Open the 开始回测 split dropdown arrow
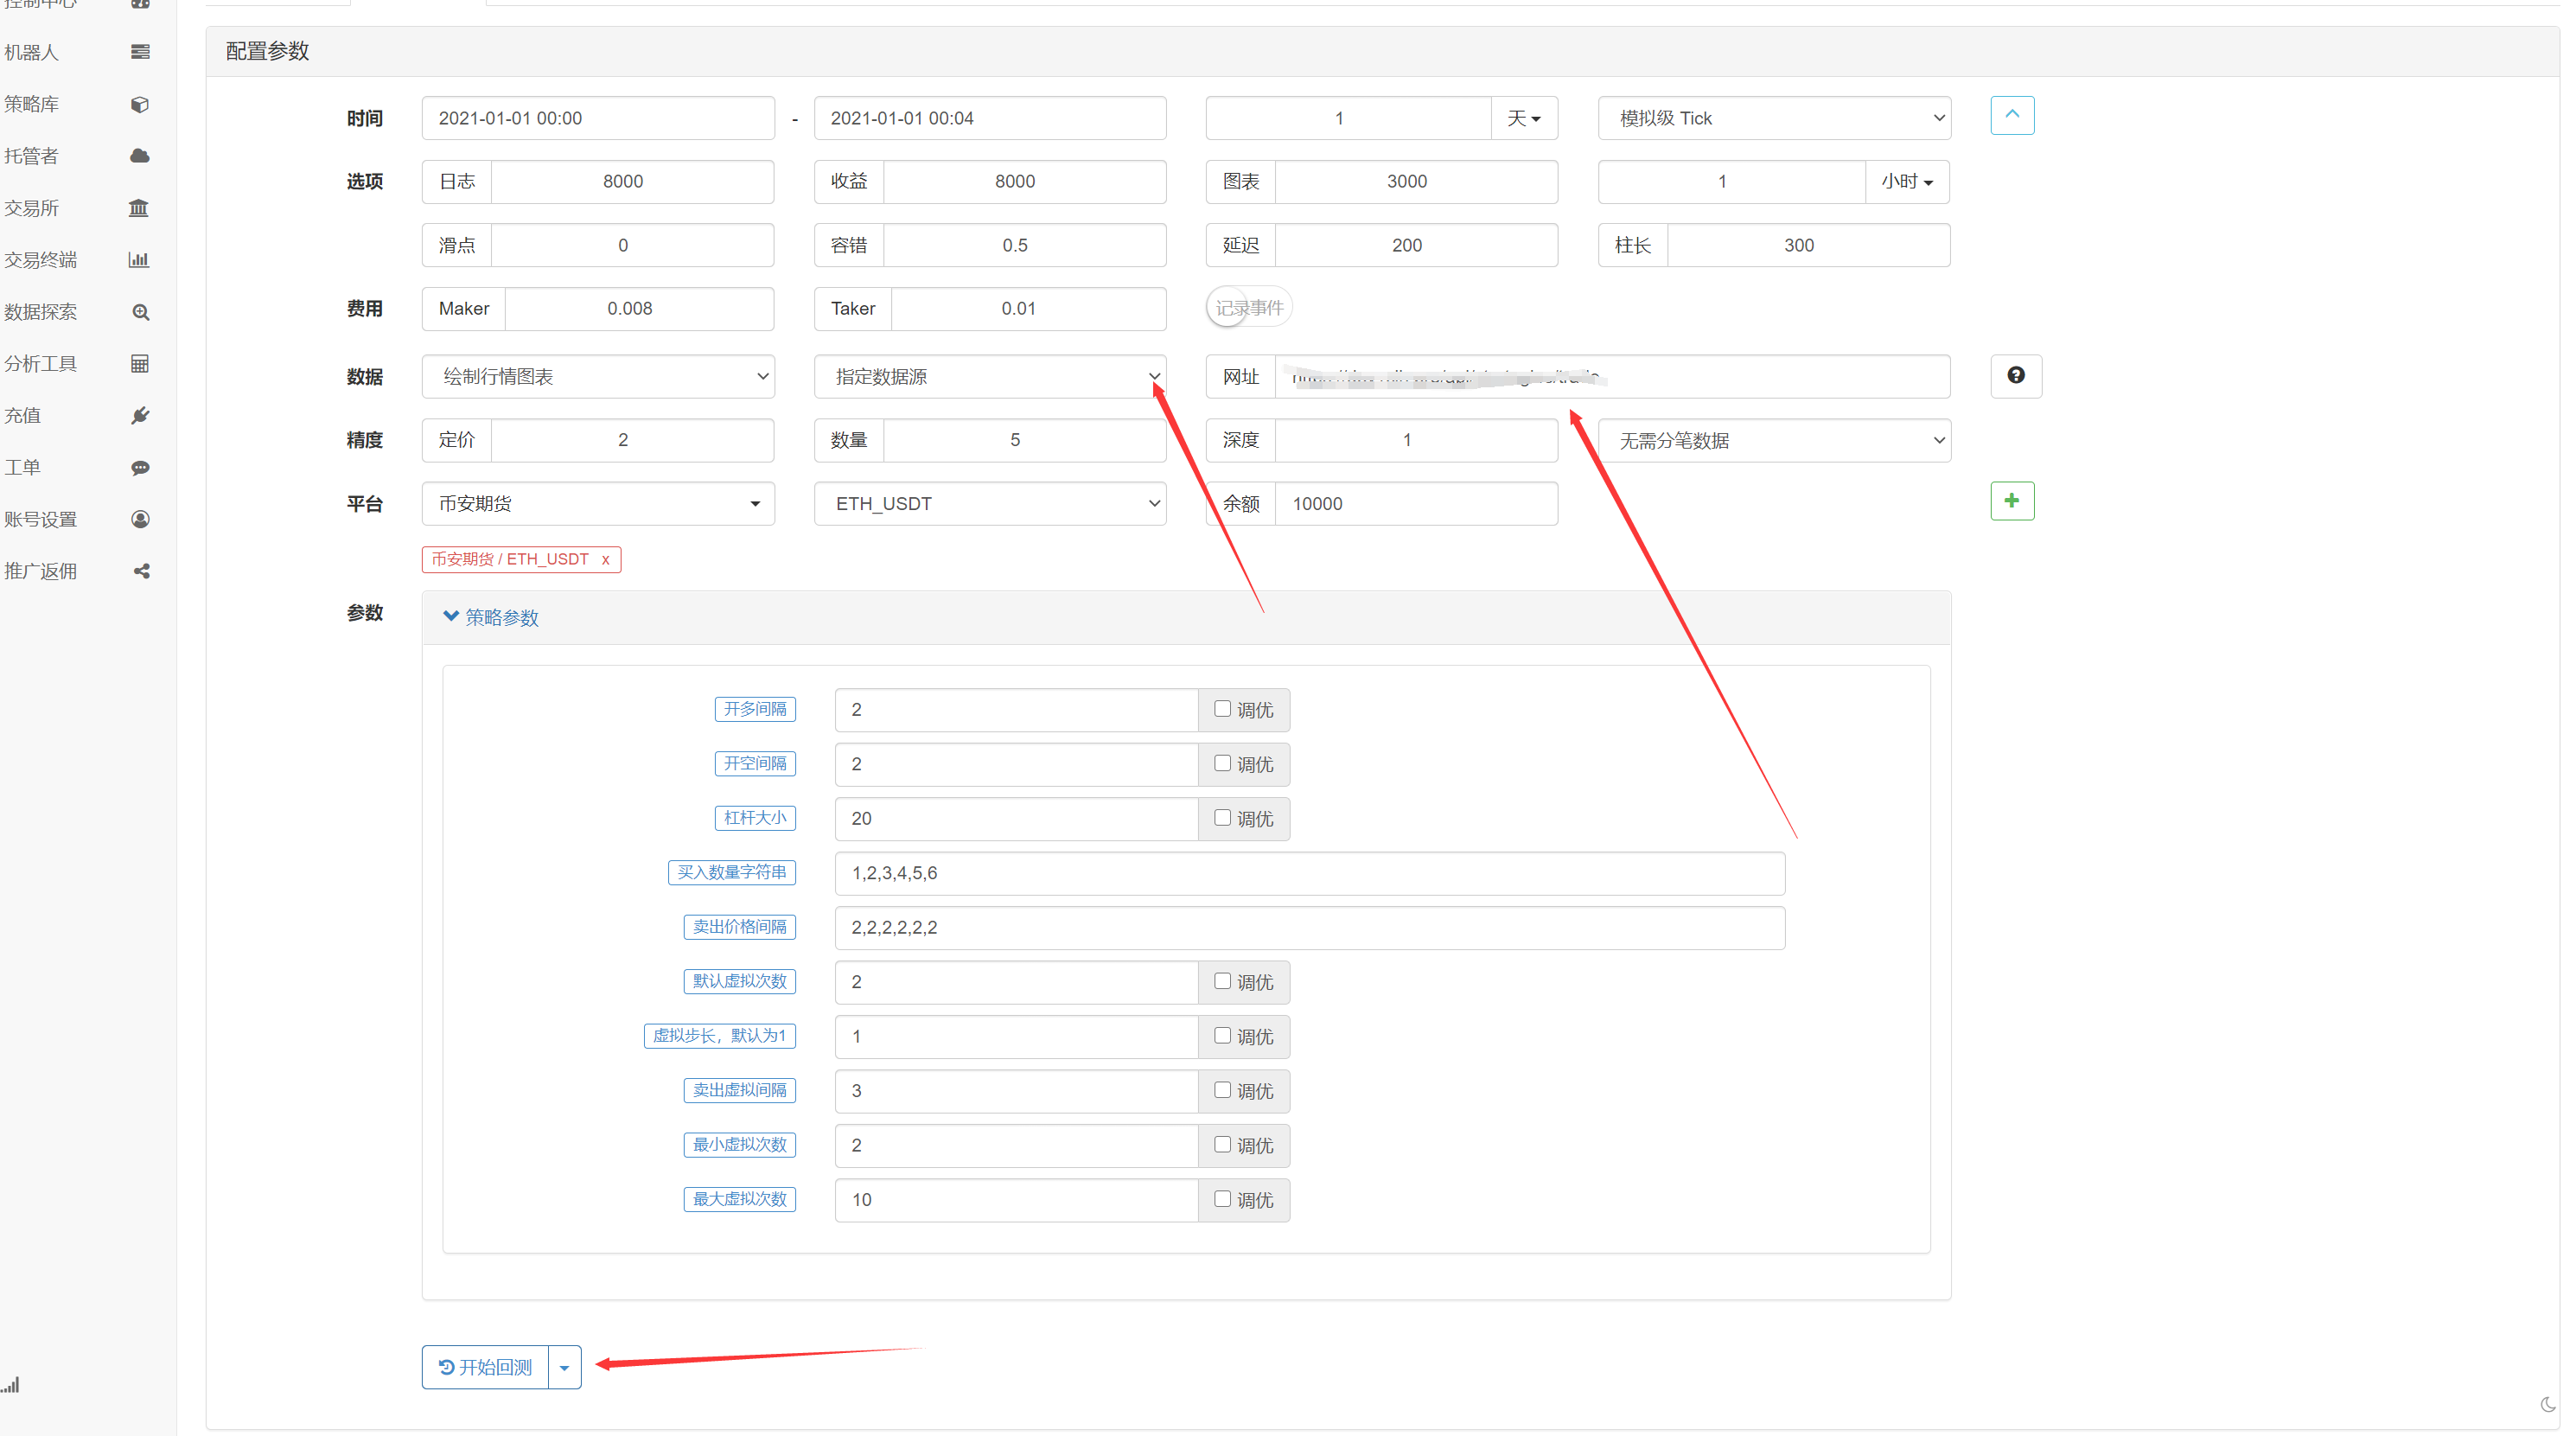 tap(565, 1367)
